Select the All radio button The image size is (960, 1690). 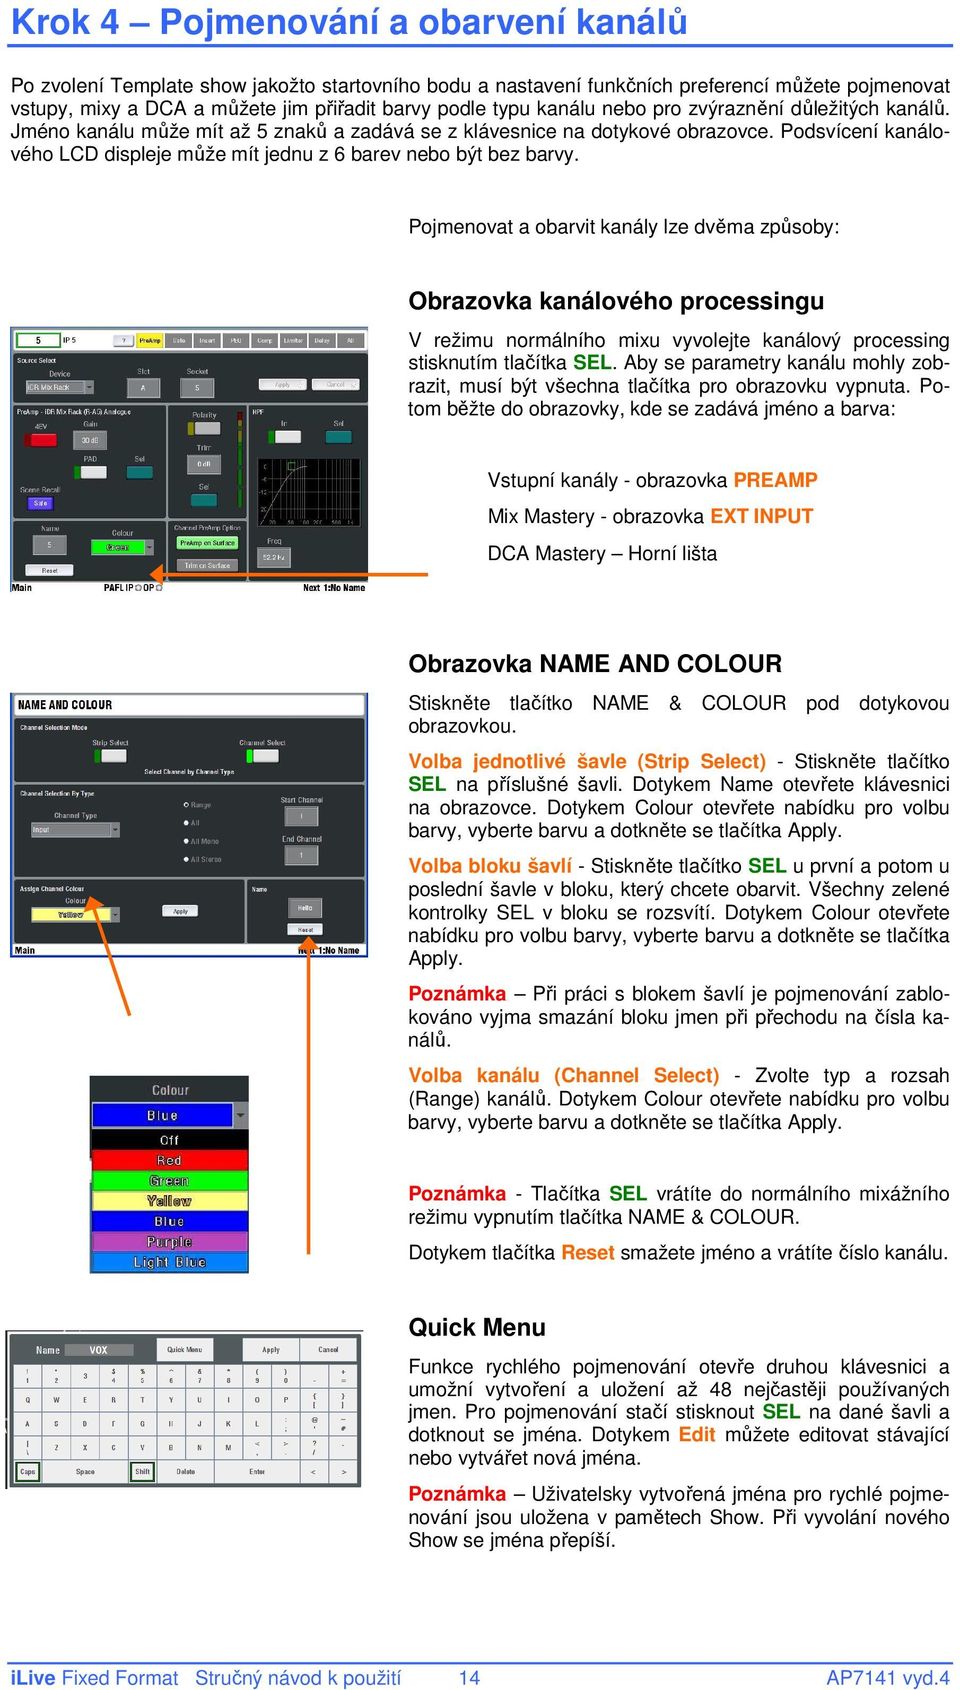(x=186, y=823)
